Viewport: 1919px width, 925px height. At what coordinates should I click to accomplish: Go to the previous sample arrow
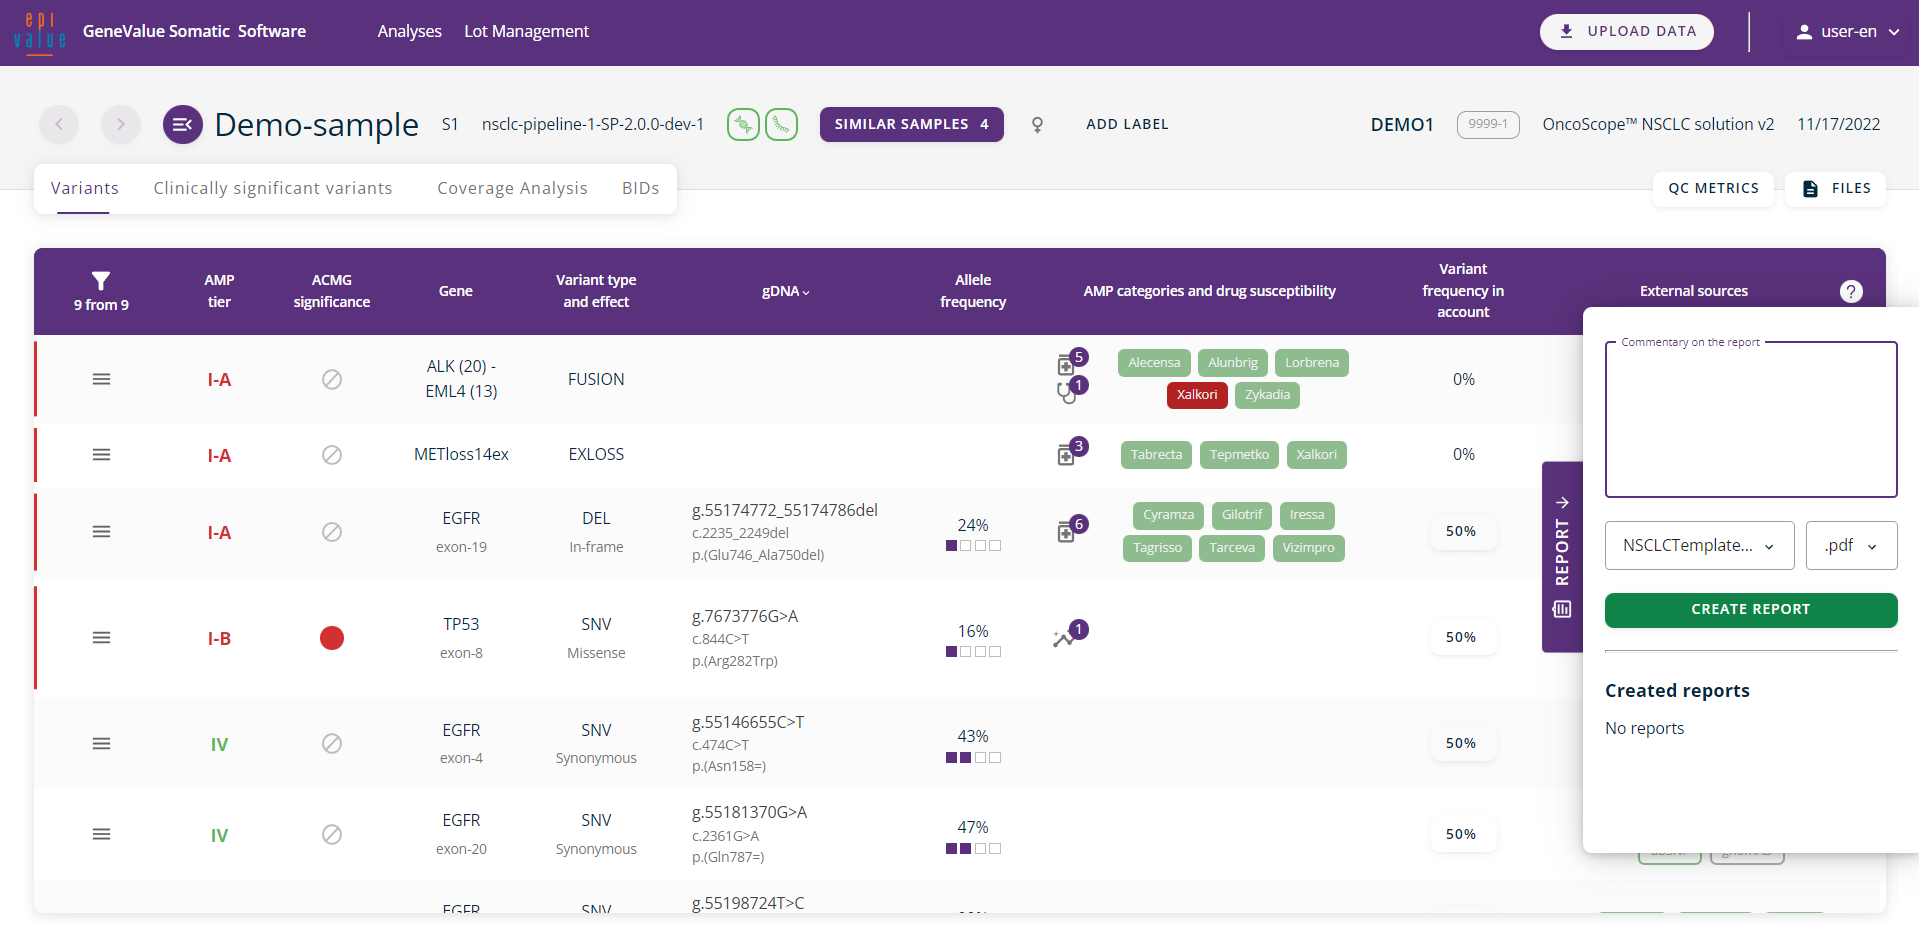click(x=59, y=125)
